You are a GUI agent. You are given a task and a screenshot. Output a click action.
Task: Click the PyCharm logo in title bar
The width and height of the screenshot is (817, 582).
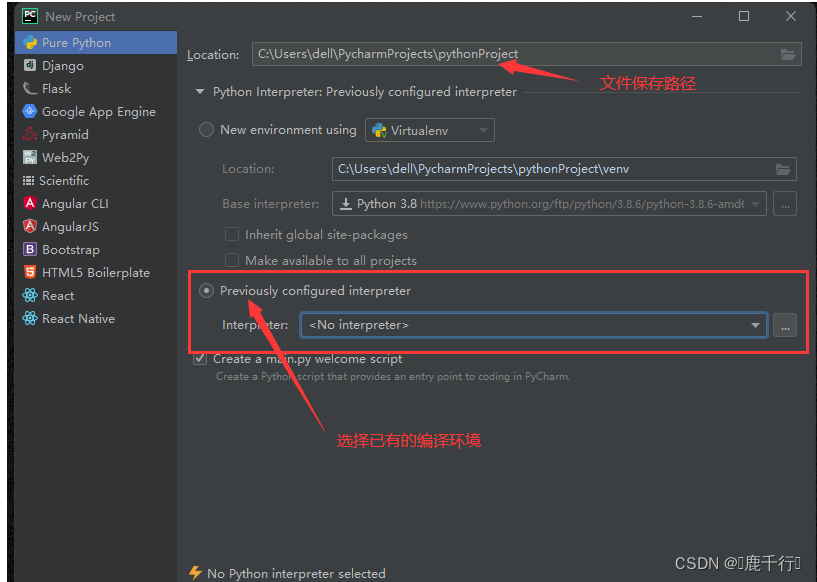point(30,16)
